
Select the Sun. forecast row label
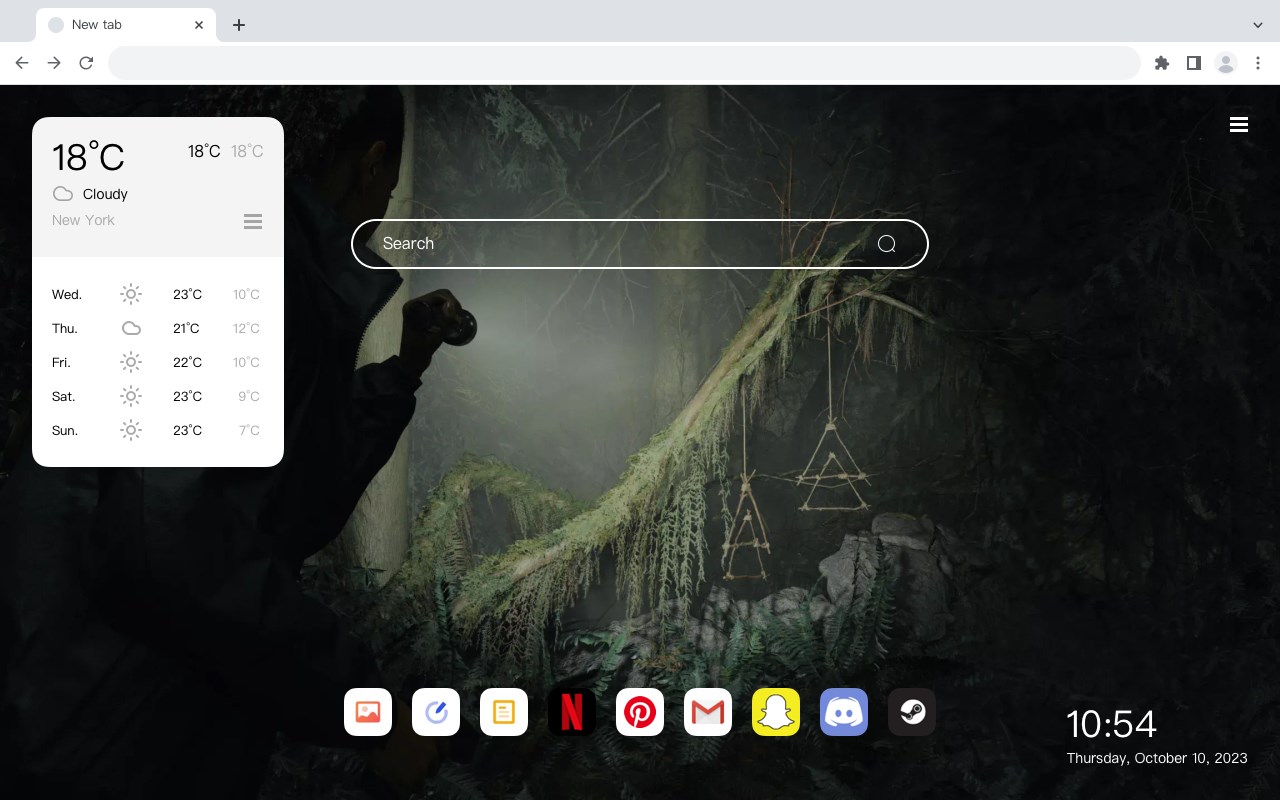[65, 430]
